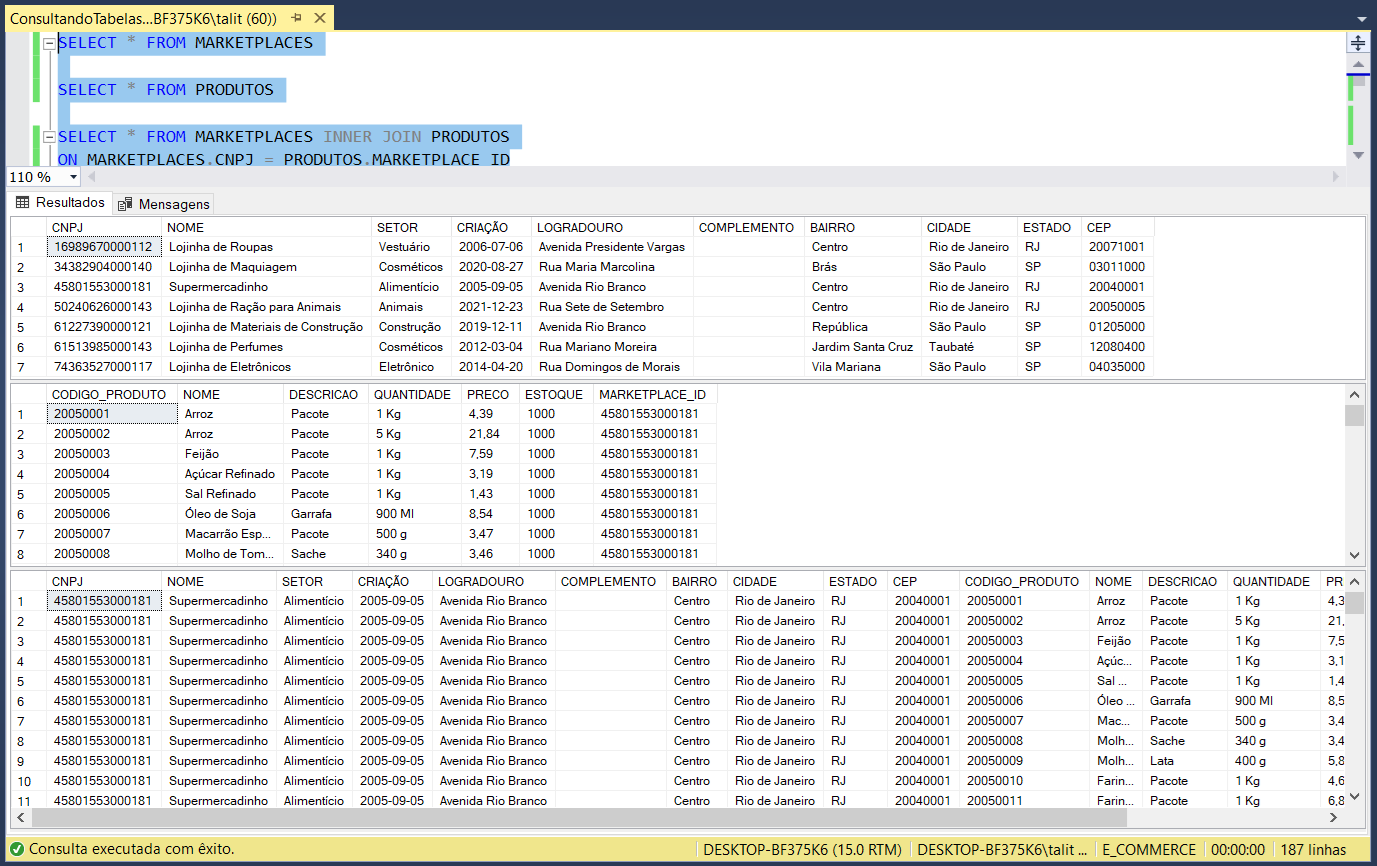
Task: Click the Óleo de Soja cell
Action: [x=231, y=514]
